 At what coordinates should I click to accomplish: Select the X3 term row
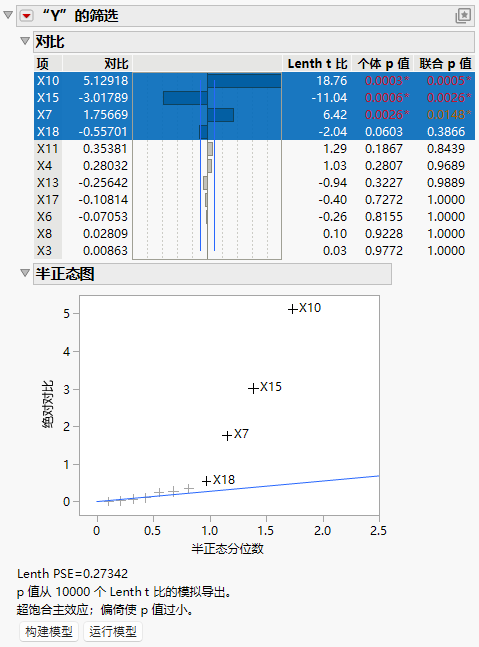click(x=254, y=250)
